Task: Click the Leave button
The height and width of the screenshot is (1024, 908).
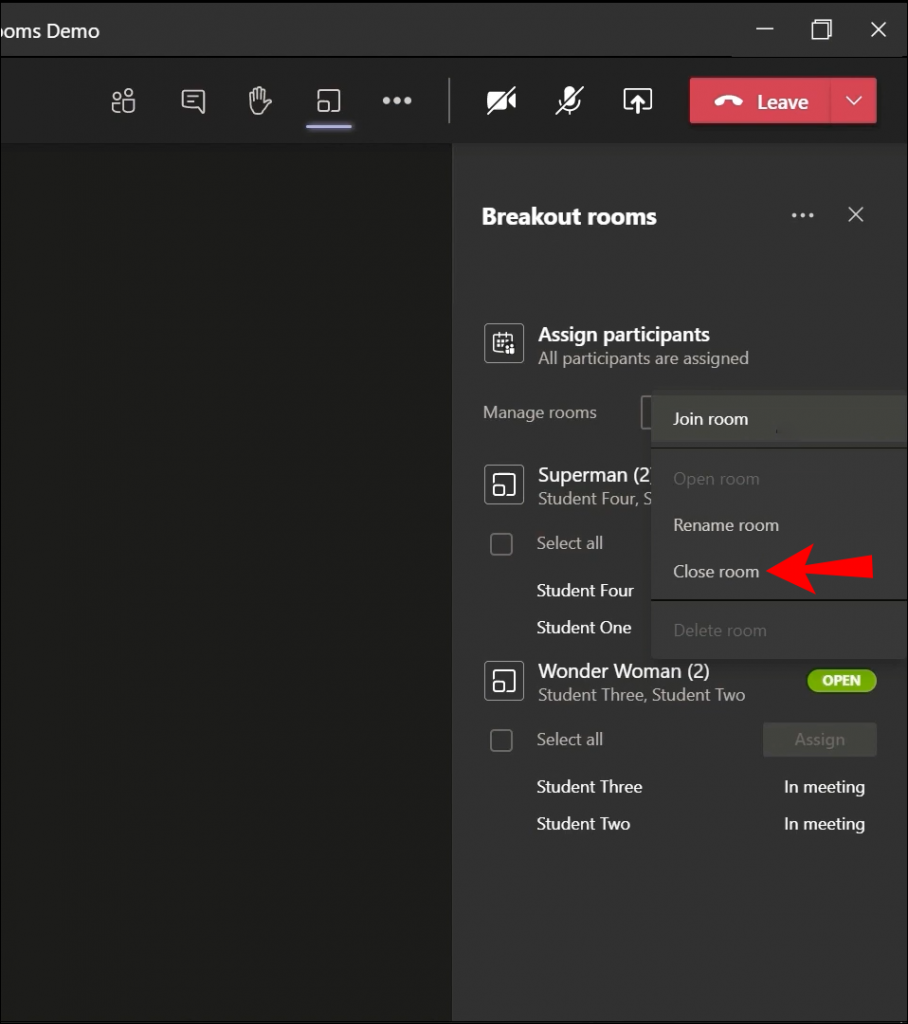Action: click(x=771, y=100)
